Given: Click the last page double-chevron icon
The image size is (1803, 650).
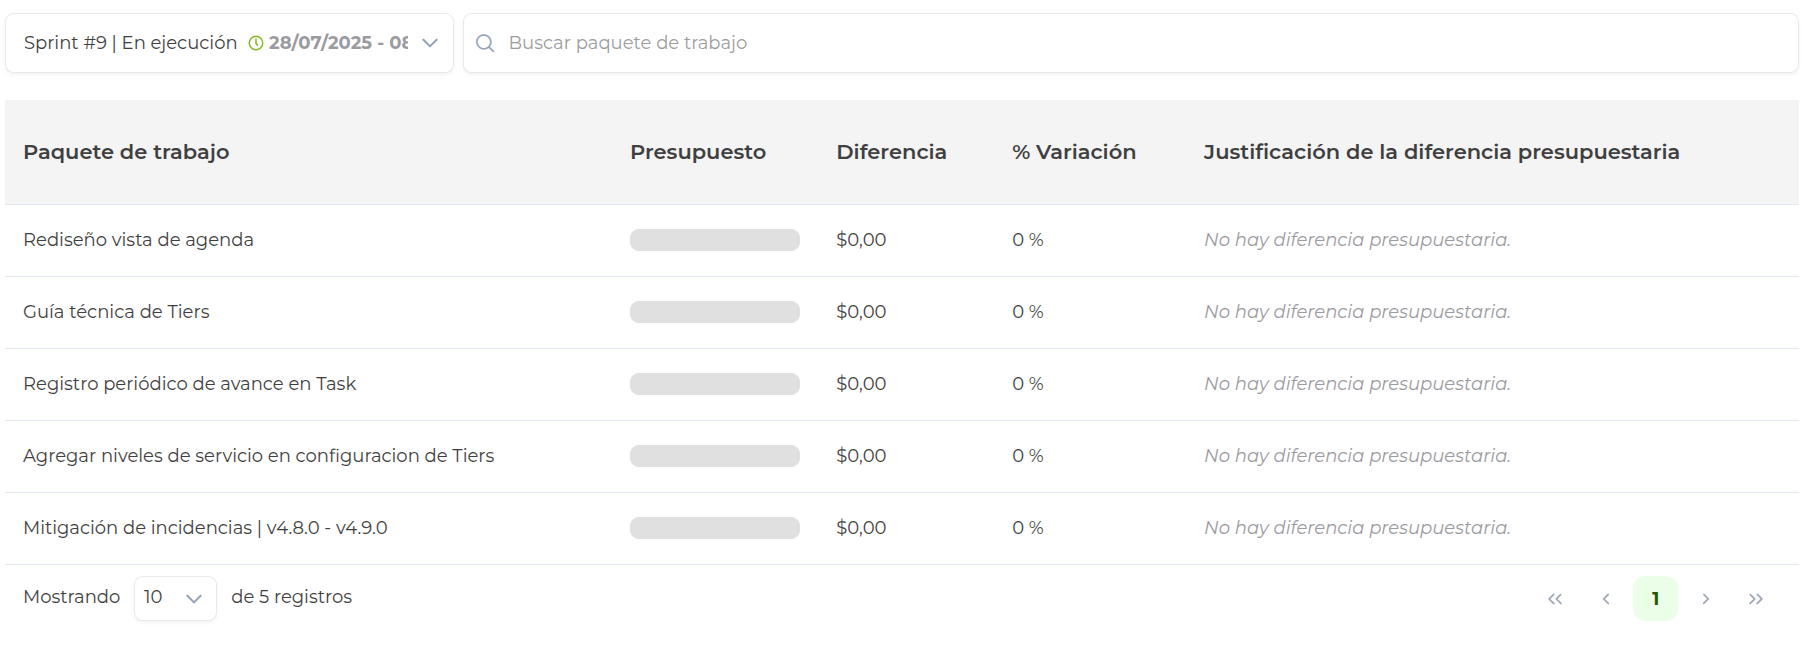Looking at the screenshot, I should (1756, 597).
